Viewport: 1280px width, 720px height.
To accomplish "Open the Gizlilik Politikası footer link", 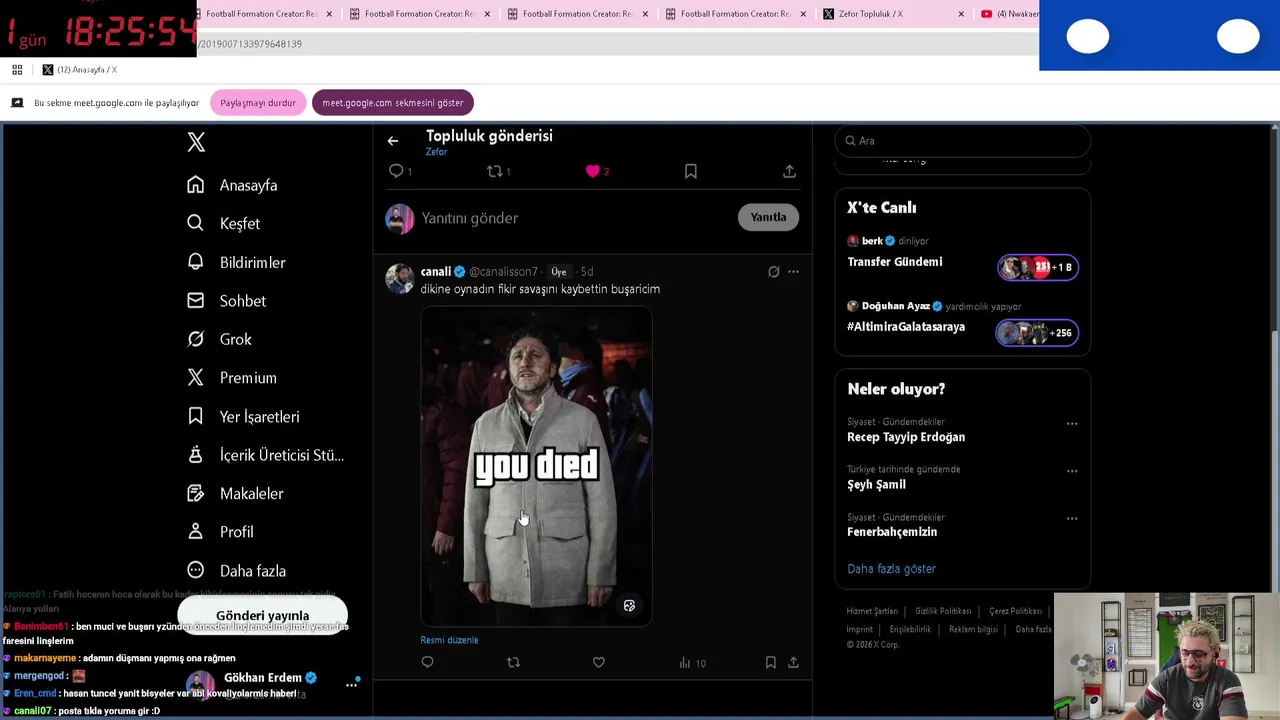I will point(943,611).
